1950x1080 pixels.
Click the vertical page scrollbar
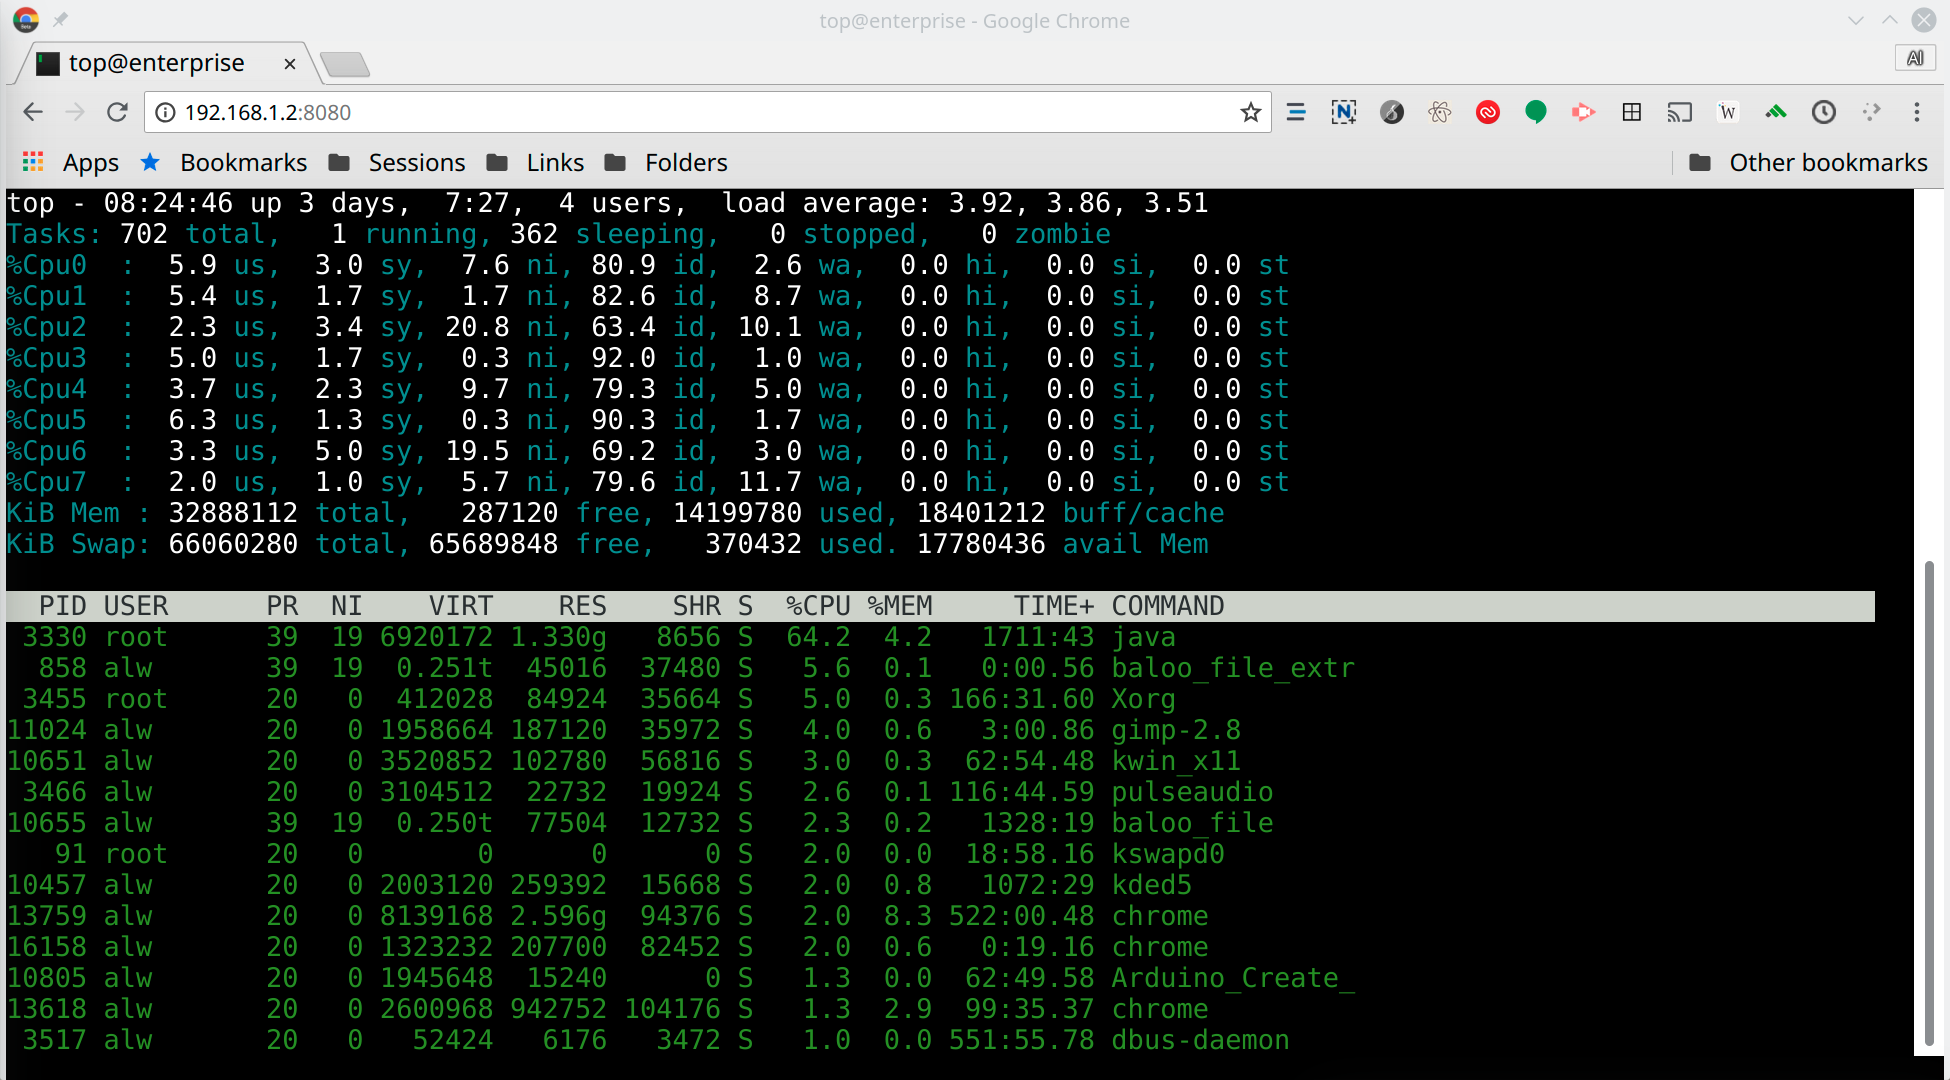1929,800
